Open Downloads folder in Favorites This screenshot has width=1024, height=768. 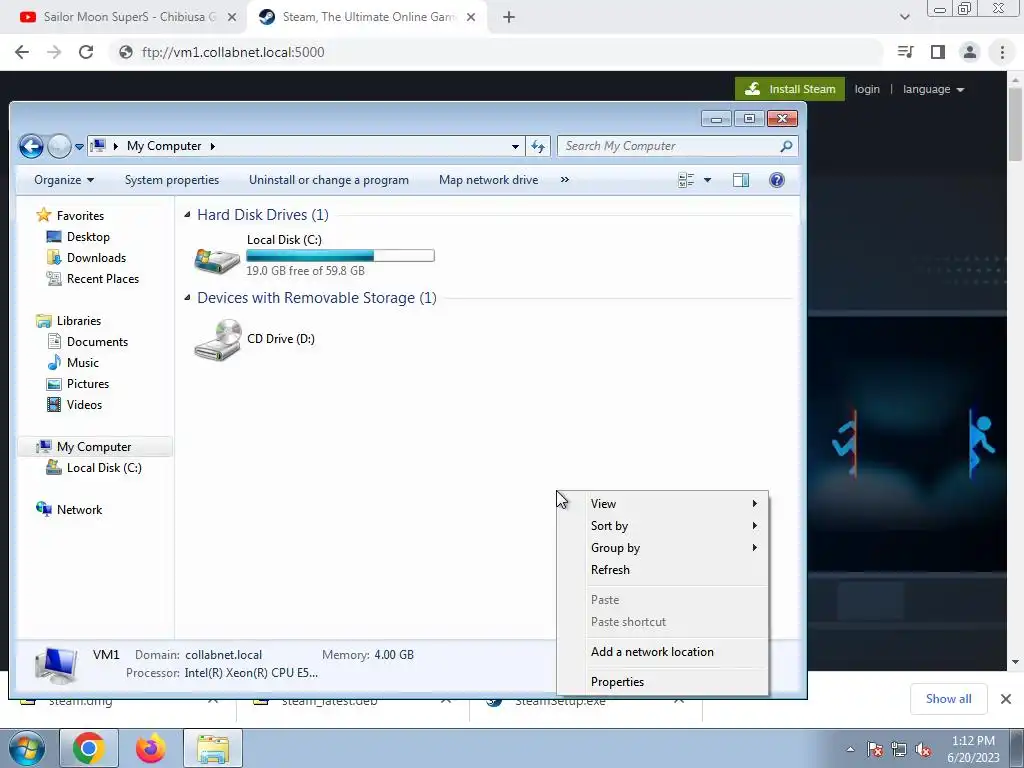(86, 257)
